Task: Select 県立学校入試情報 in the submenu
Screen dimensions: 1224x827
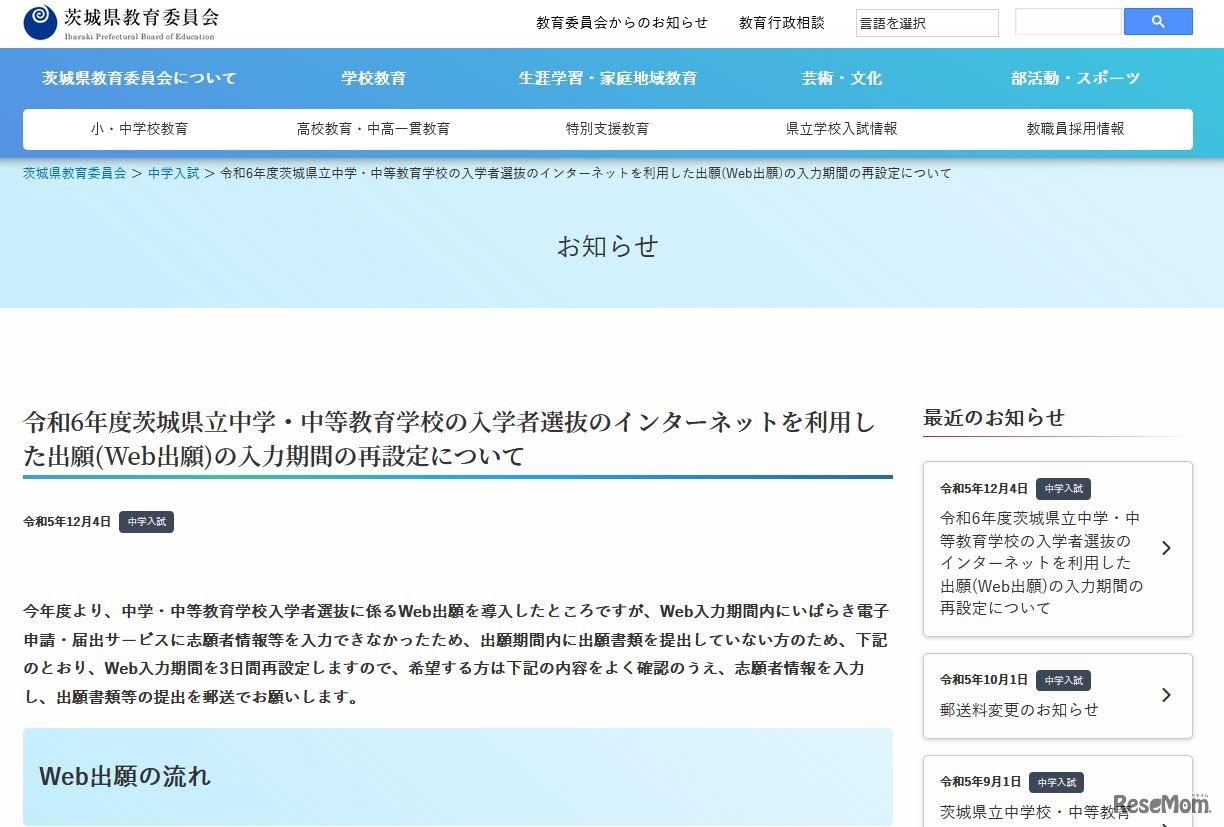Action: click(x=841, y=128)
